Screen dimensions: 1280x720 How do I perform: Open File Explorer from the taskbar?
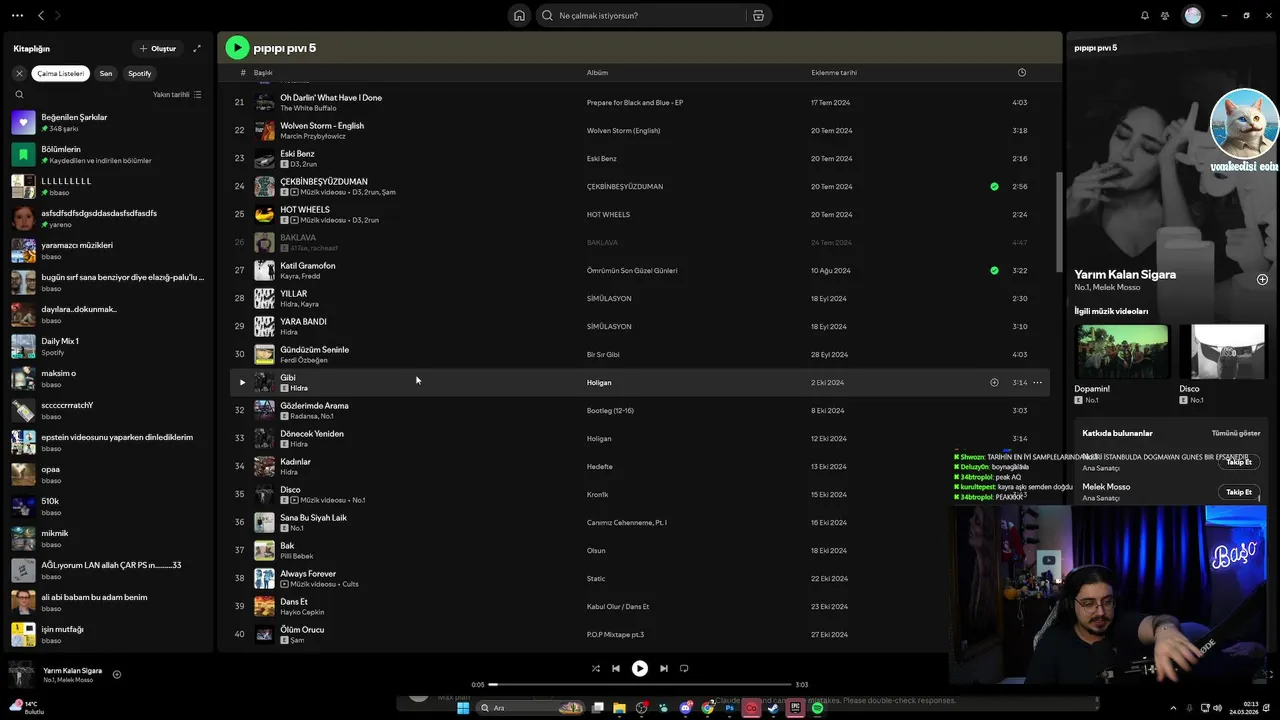coord(619,708)
